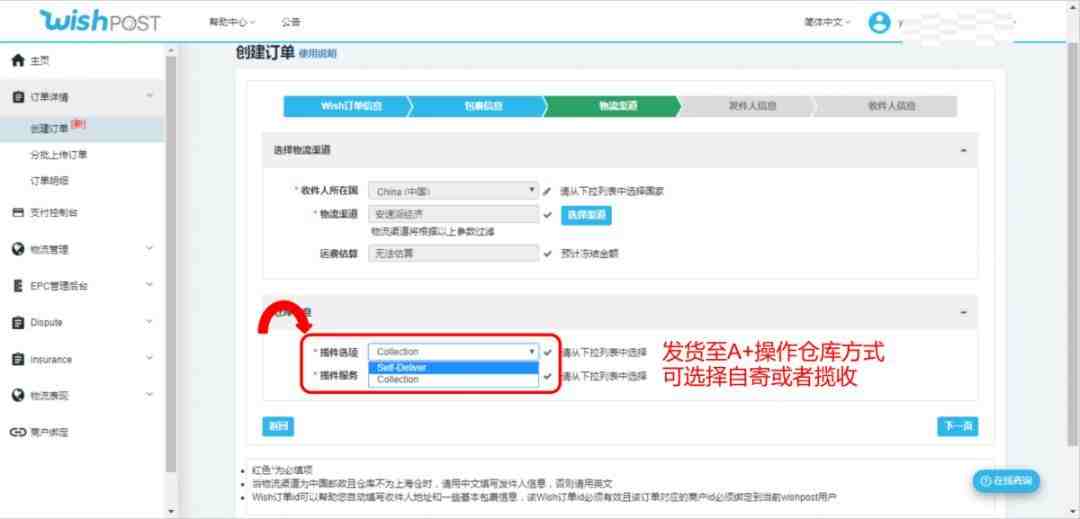Click the checkmark beside the 物流渠道 field
The height and width of the screenshot is (519, 1080).
point(548,215)
